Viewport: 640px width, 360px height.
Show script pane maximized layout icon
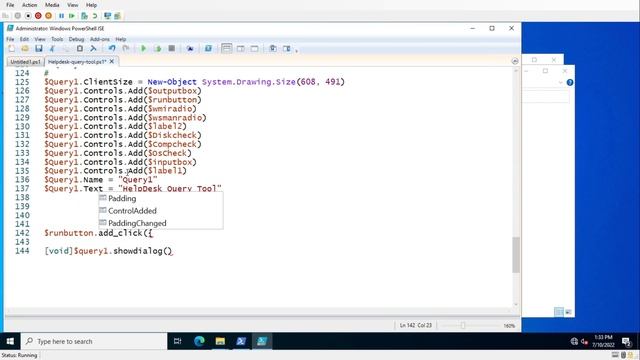254,49
